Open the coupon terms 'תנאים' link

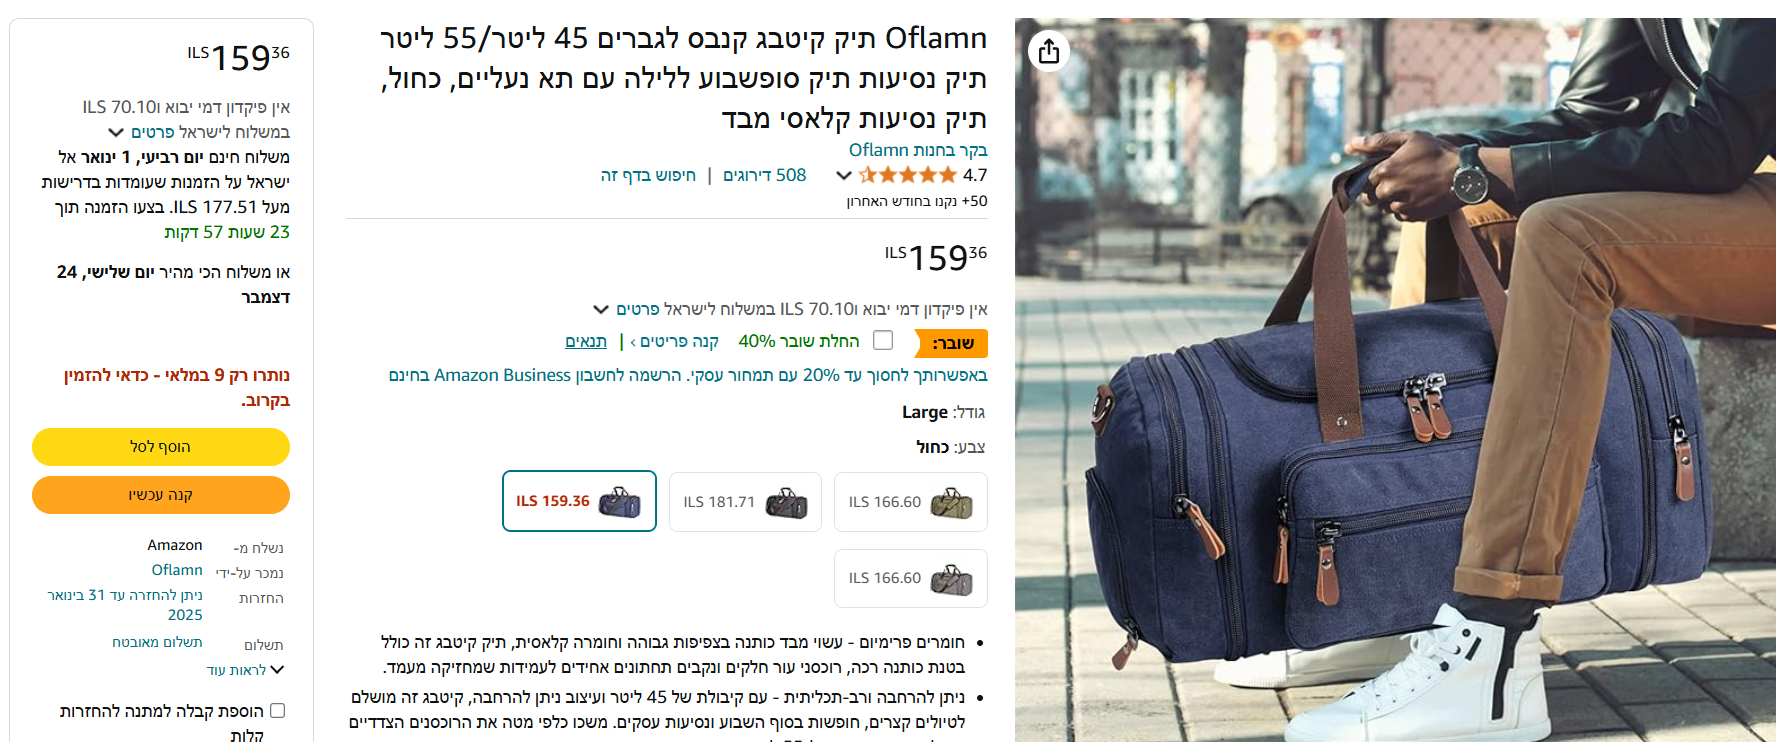pyautogui.click(x=586, y=341)
